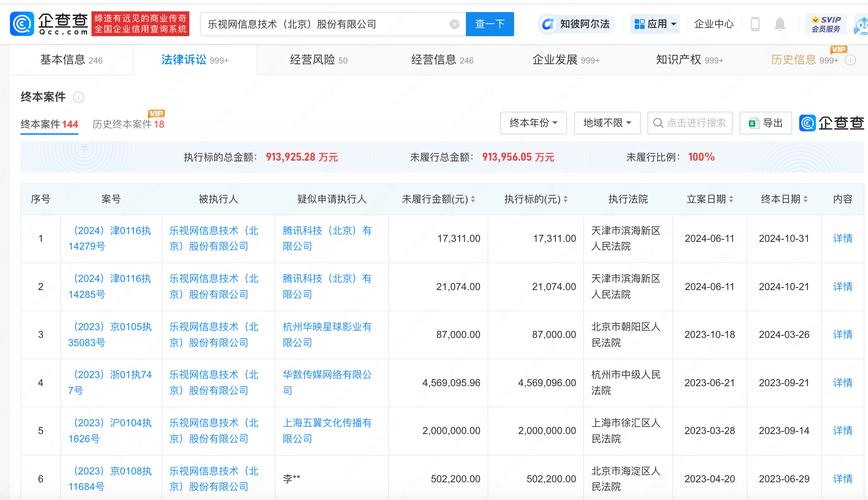Viewport: 868px width, 500px height.
Task: Open 乐视网 company link in row 1
Action: [x=214, y=239]
